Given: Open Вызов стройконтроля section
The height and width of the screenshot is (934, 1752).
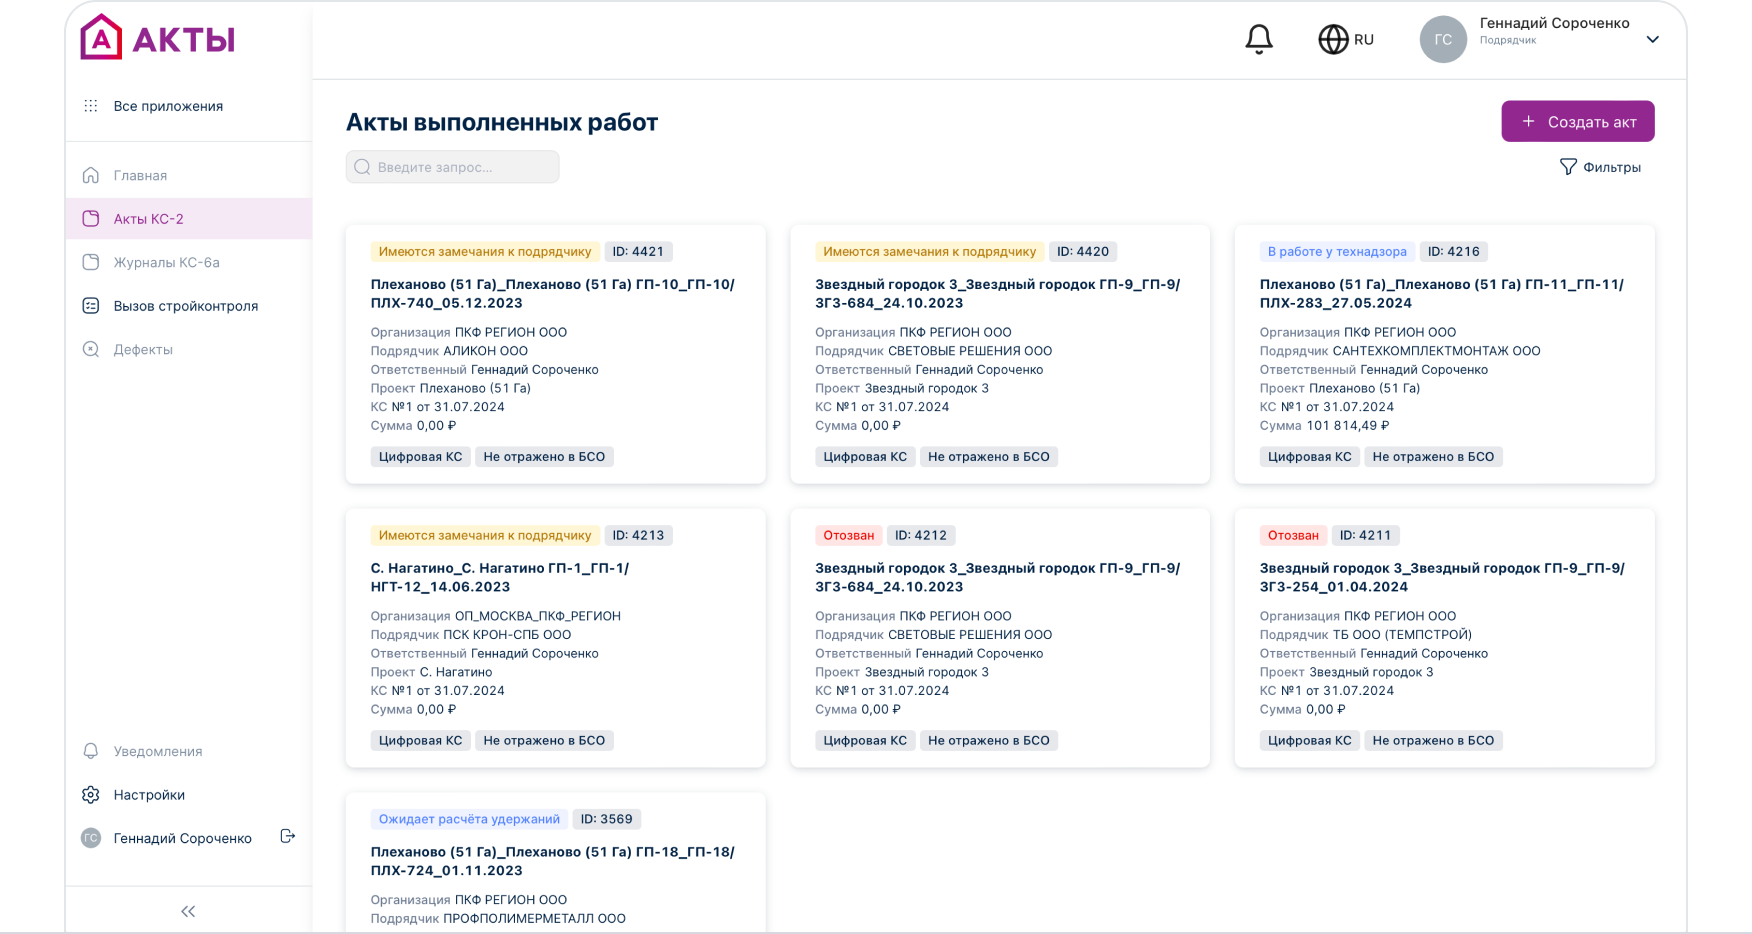Looking at the screenshot, I should 185,306.
